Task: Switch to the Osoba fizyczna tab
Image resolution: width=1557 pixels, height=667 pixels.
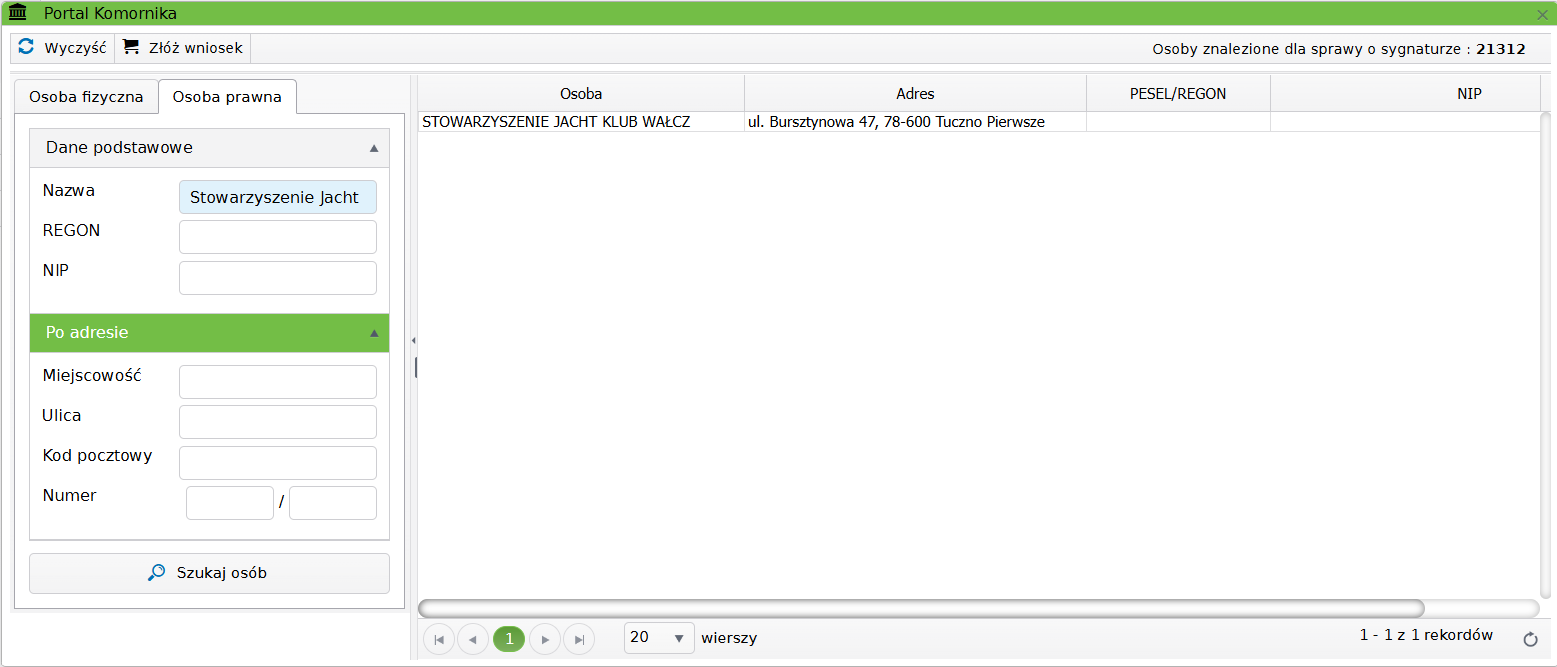Action: point(86,97)
